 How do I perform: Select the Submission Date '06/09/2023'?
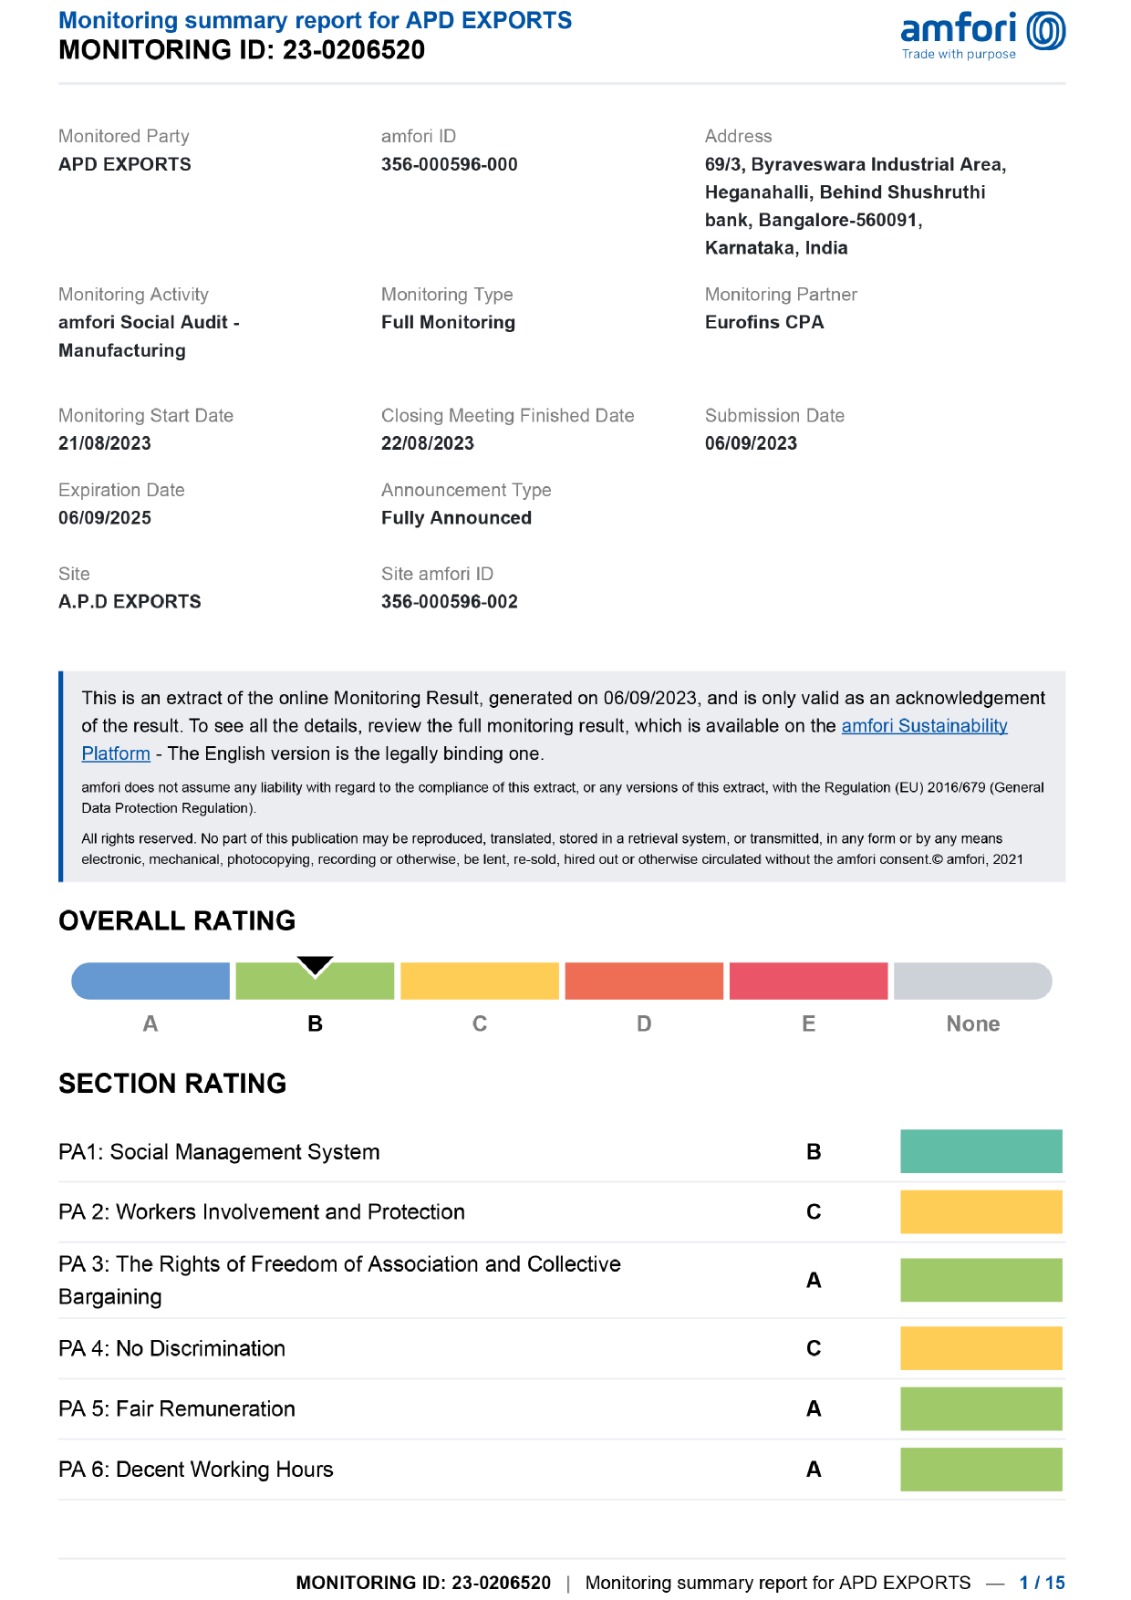751,443
